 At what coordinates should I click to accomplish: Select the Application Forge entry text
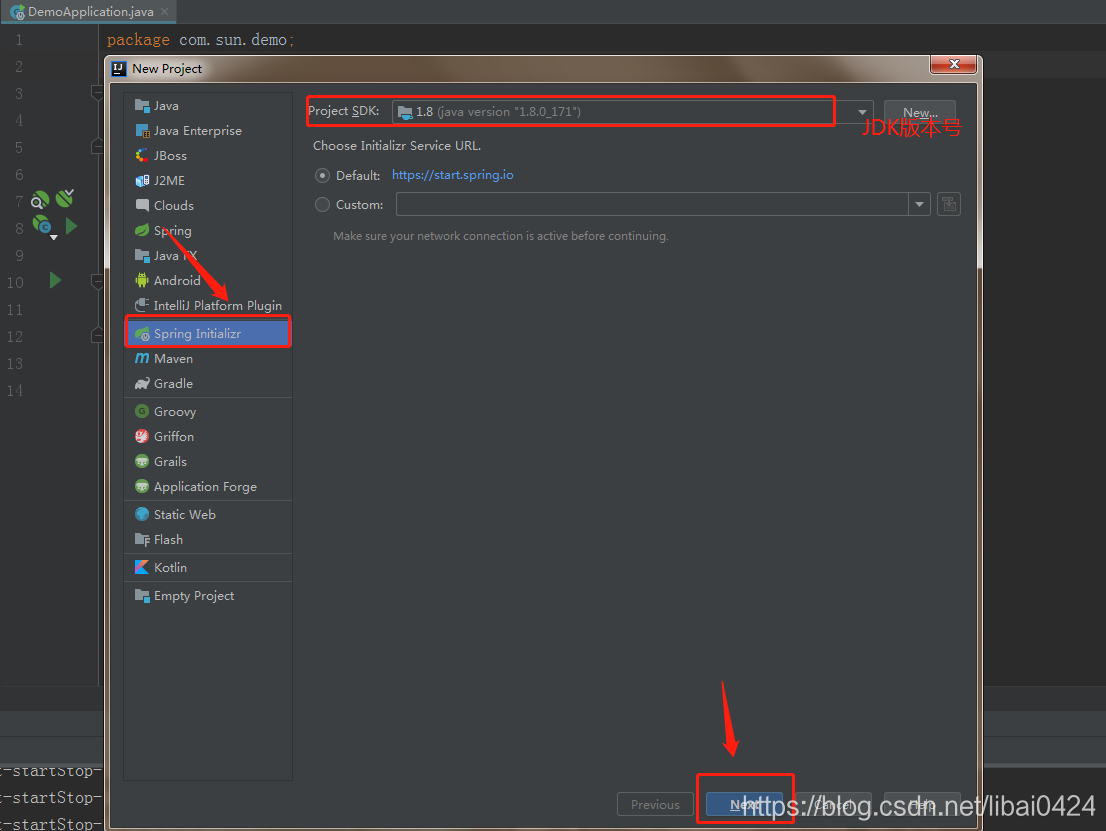coord(205,487)
